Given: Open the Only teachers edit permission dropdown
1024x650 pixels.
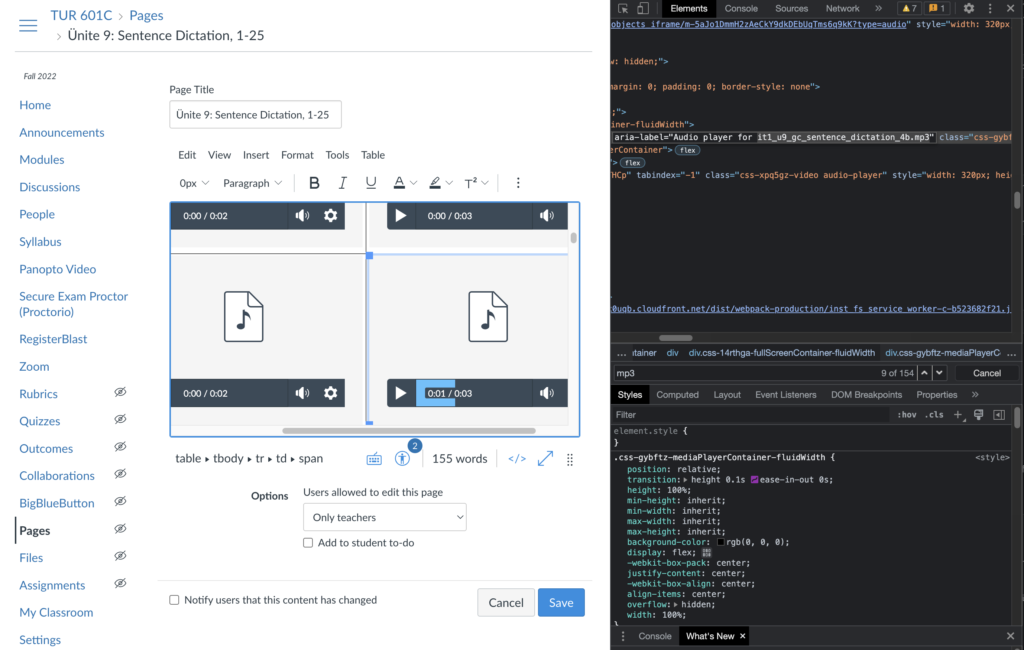Looking at the screenshot, I should (x=384, y=517).
